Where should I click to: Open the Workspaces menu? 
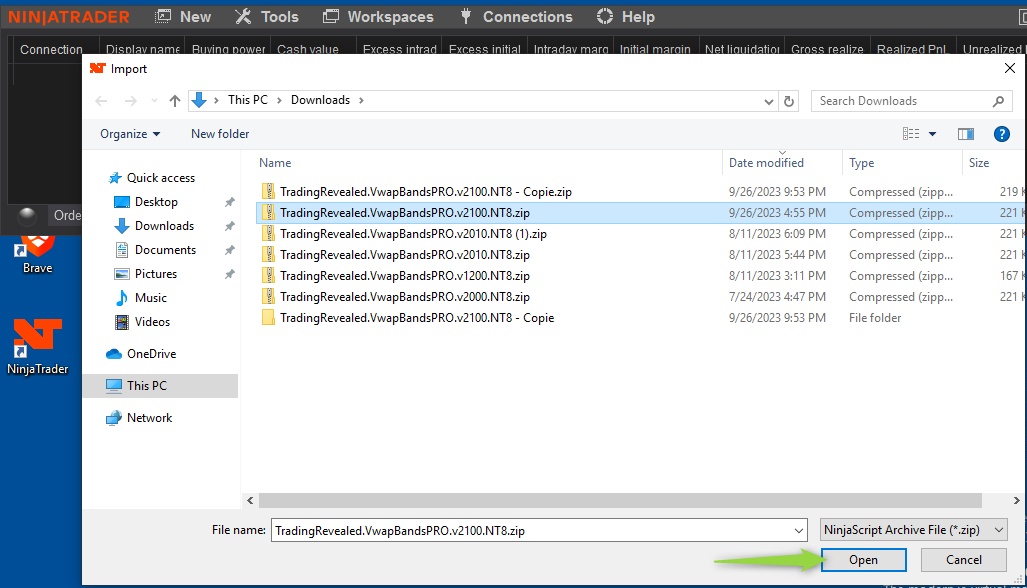[378, 16]
